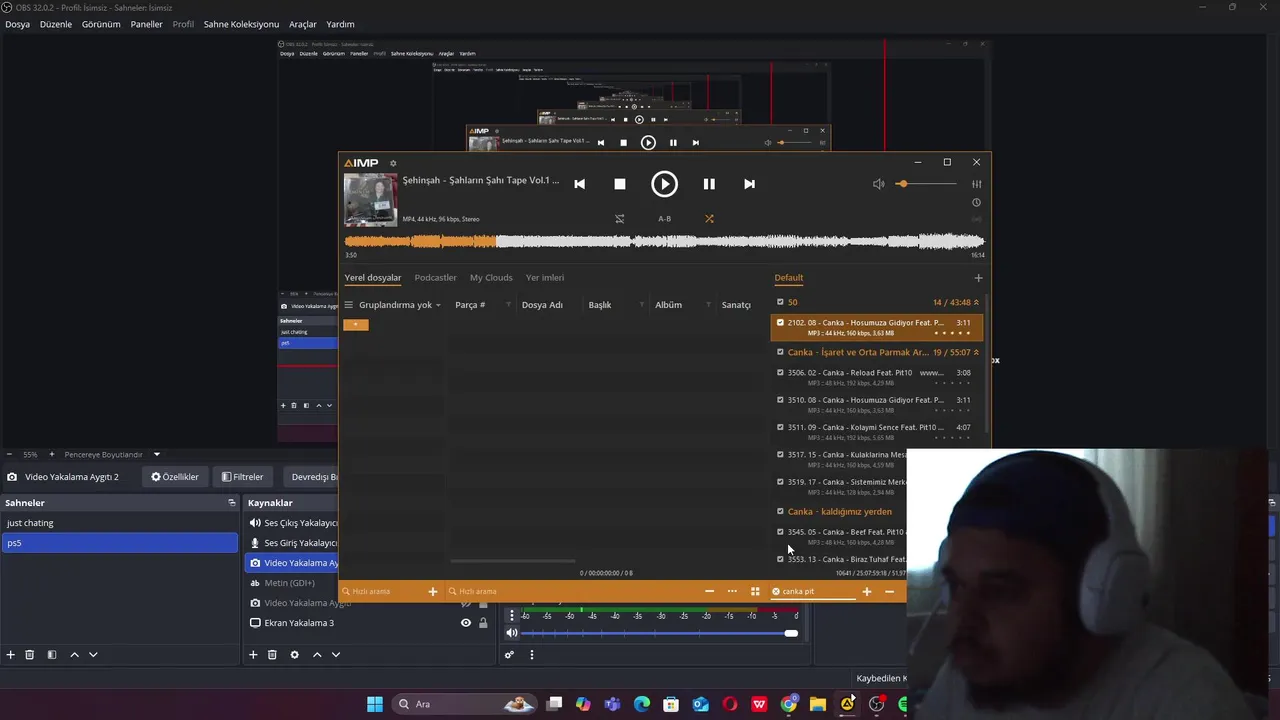Skip to next track in AIMP
Viewport: 1280px width, 720px height.
[x=749, y=184]
